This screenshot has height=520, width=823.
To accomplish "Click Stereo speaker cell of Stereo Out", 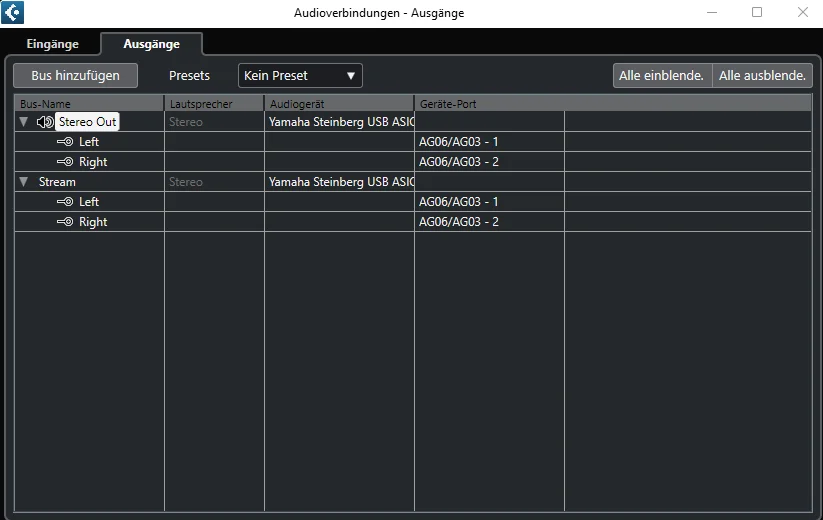I will 214,122.
